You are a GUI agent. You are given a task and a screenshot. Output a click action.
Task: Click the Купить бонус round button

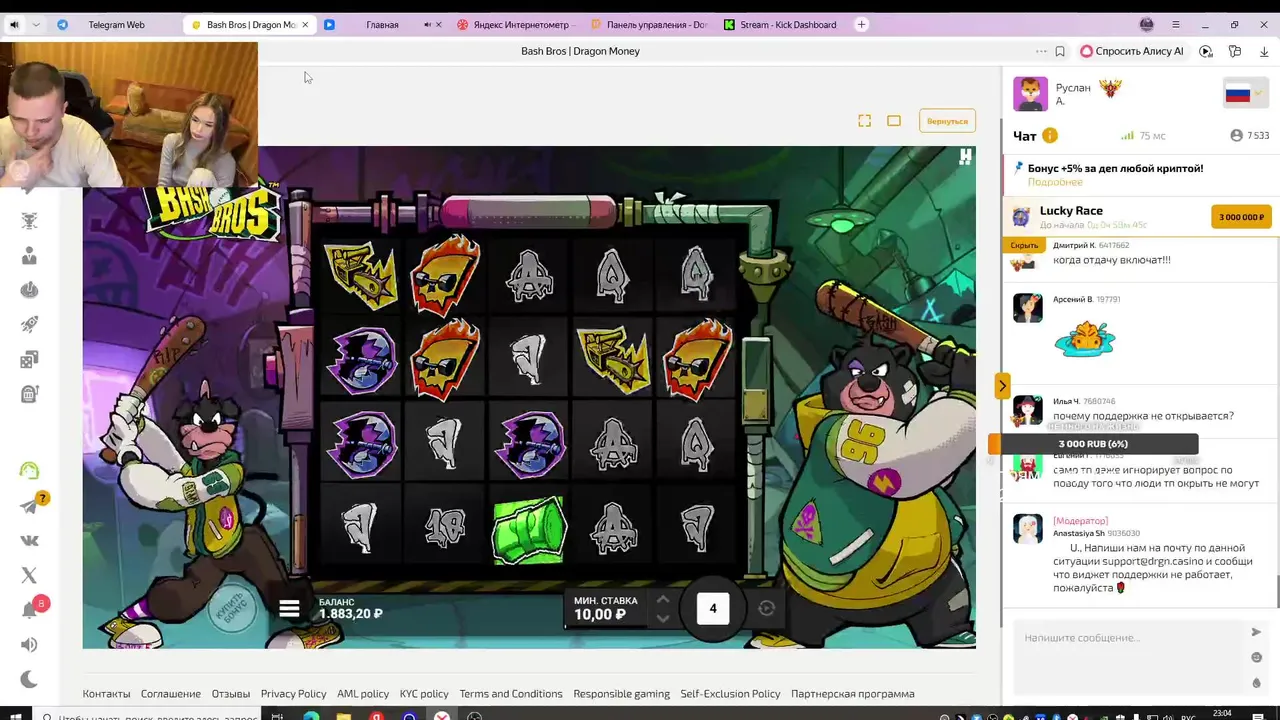click(x=234, y=608)
